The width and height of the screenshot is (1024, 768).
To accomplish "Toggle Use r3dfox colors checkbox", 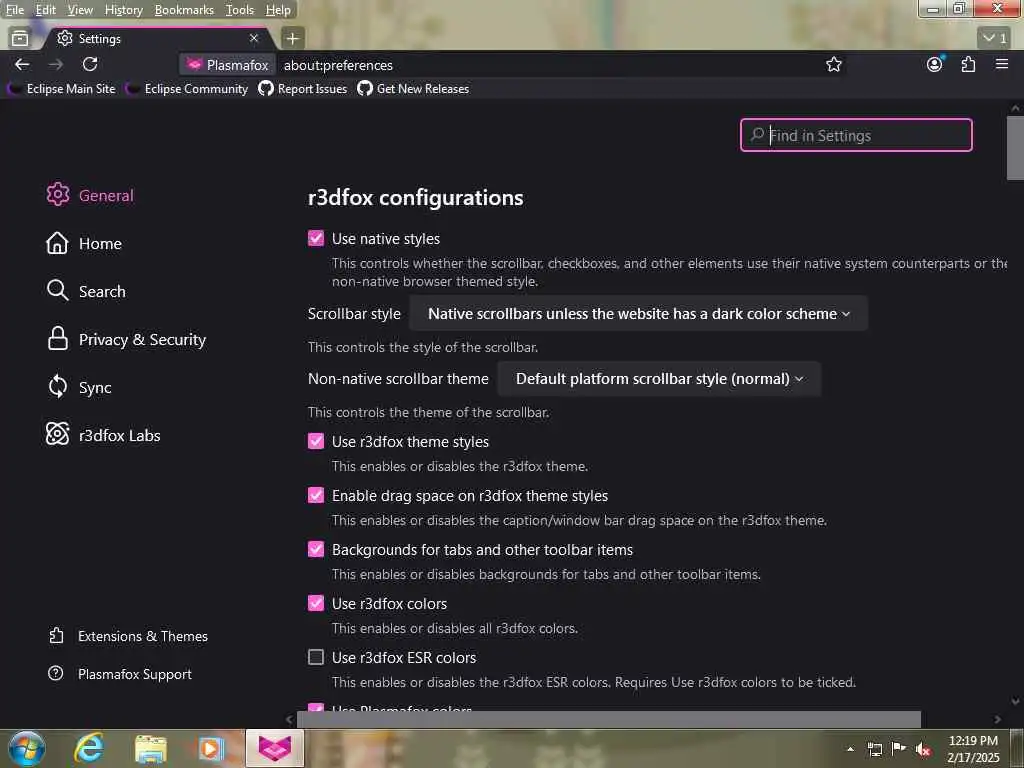I will [316, 603].
